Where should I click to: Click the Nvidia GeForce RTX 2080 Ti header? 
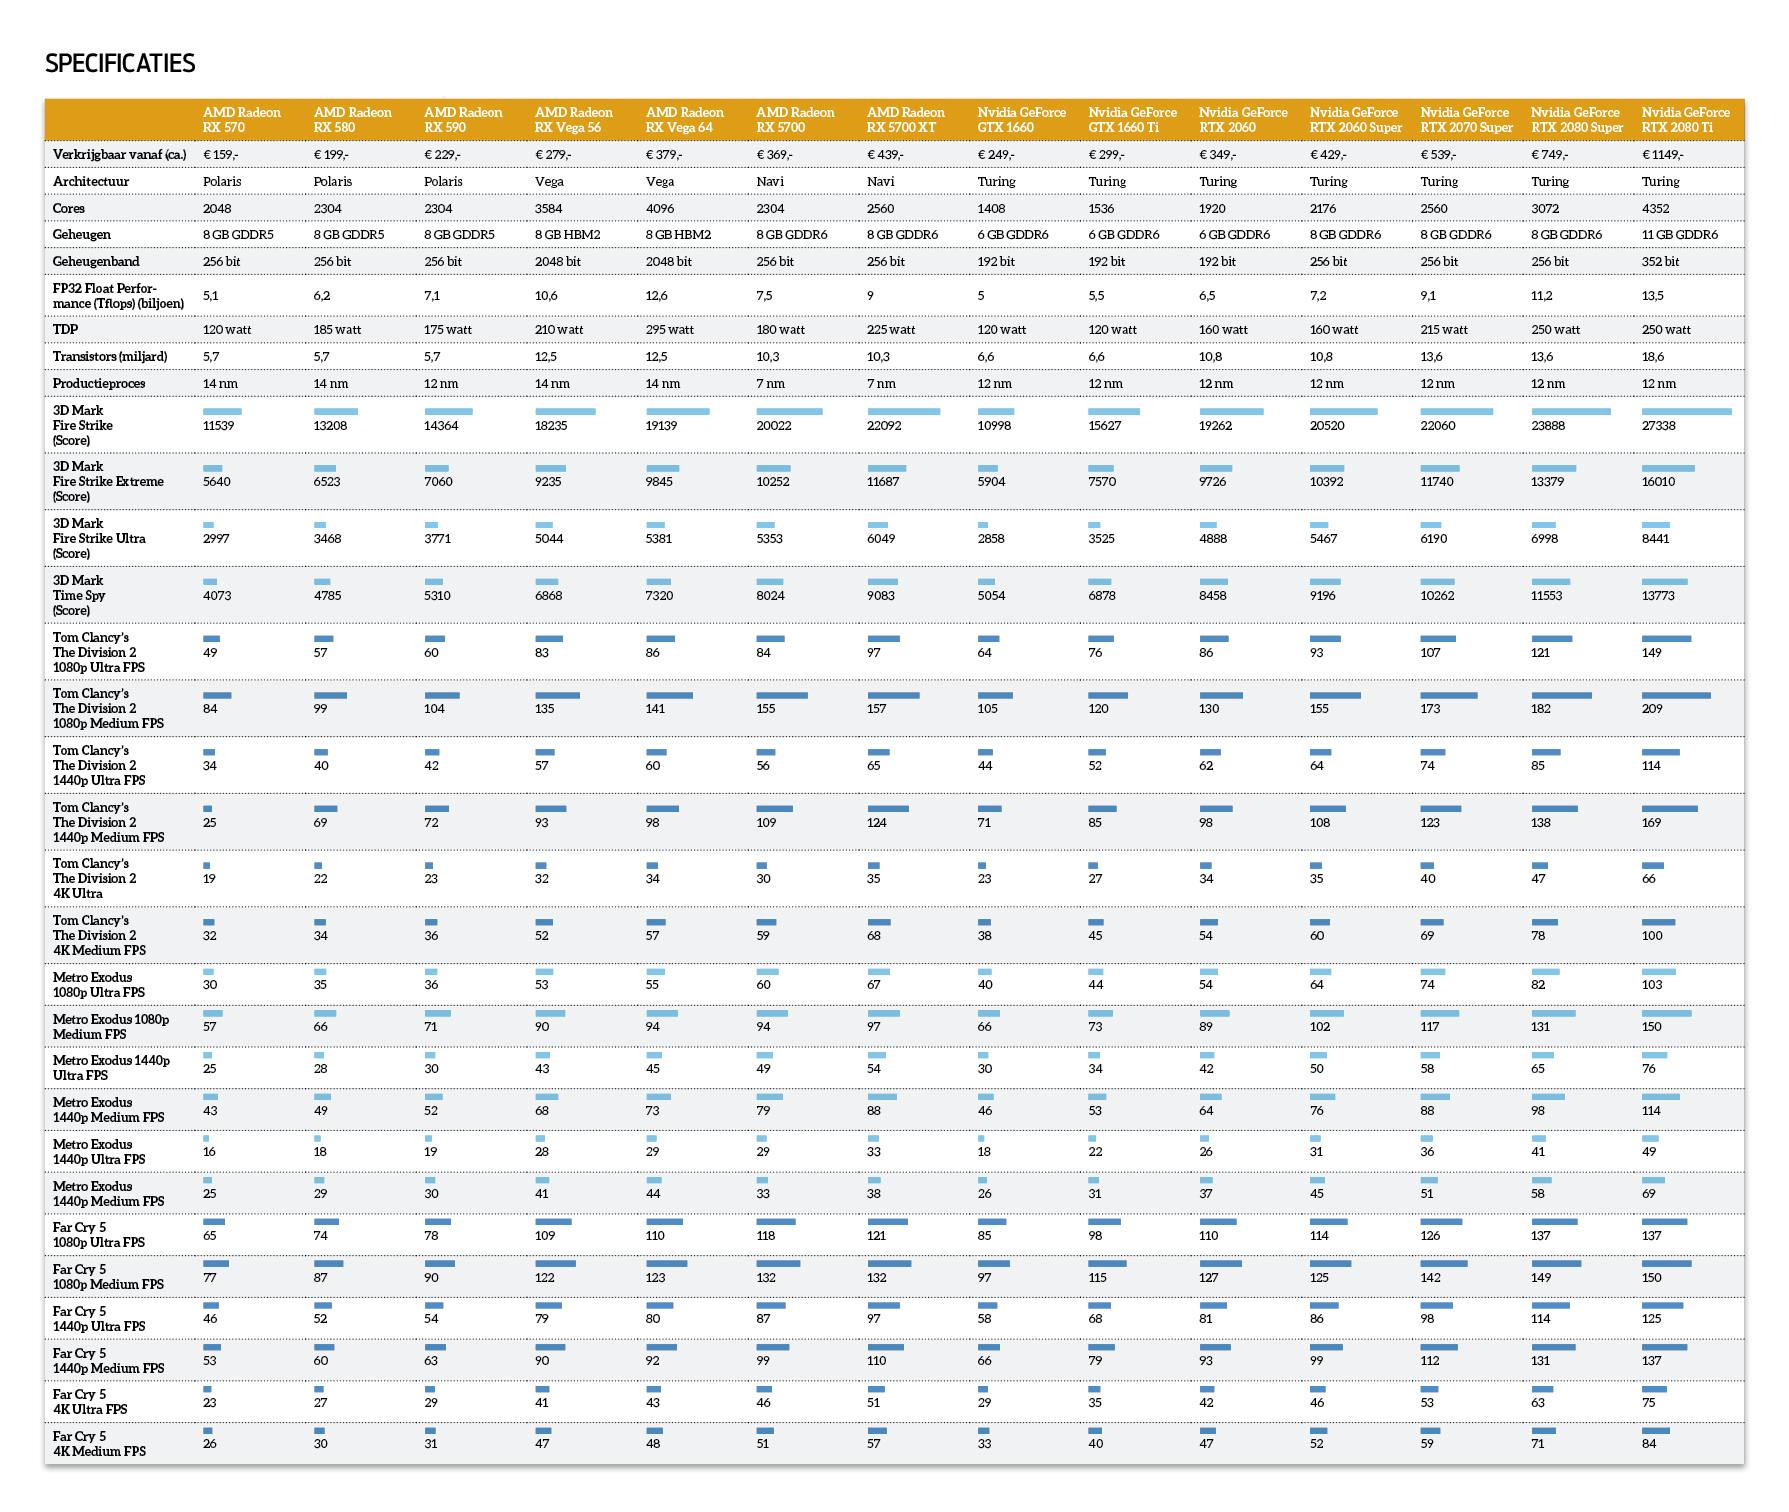(1686, 120)
